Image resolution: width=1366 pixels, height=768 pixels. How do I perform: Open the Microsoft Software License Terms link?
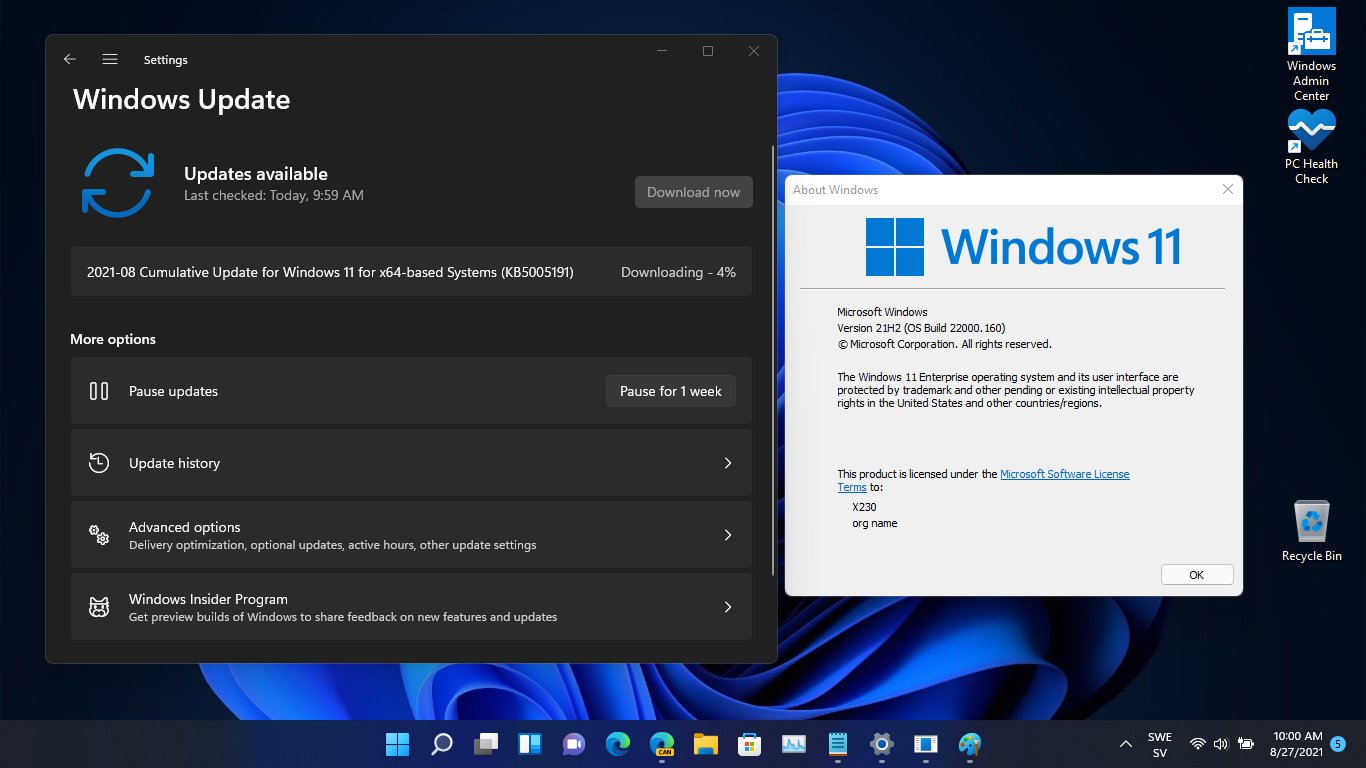[x=1065, y=473]
